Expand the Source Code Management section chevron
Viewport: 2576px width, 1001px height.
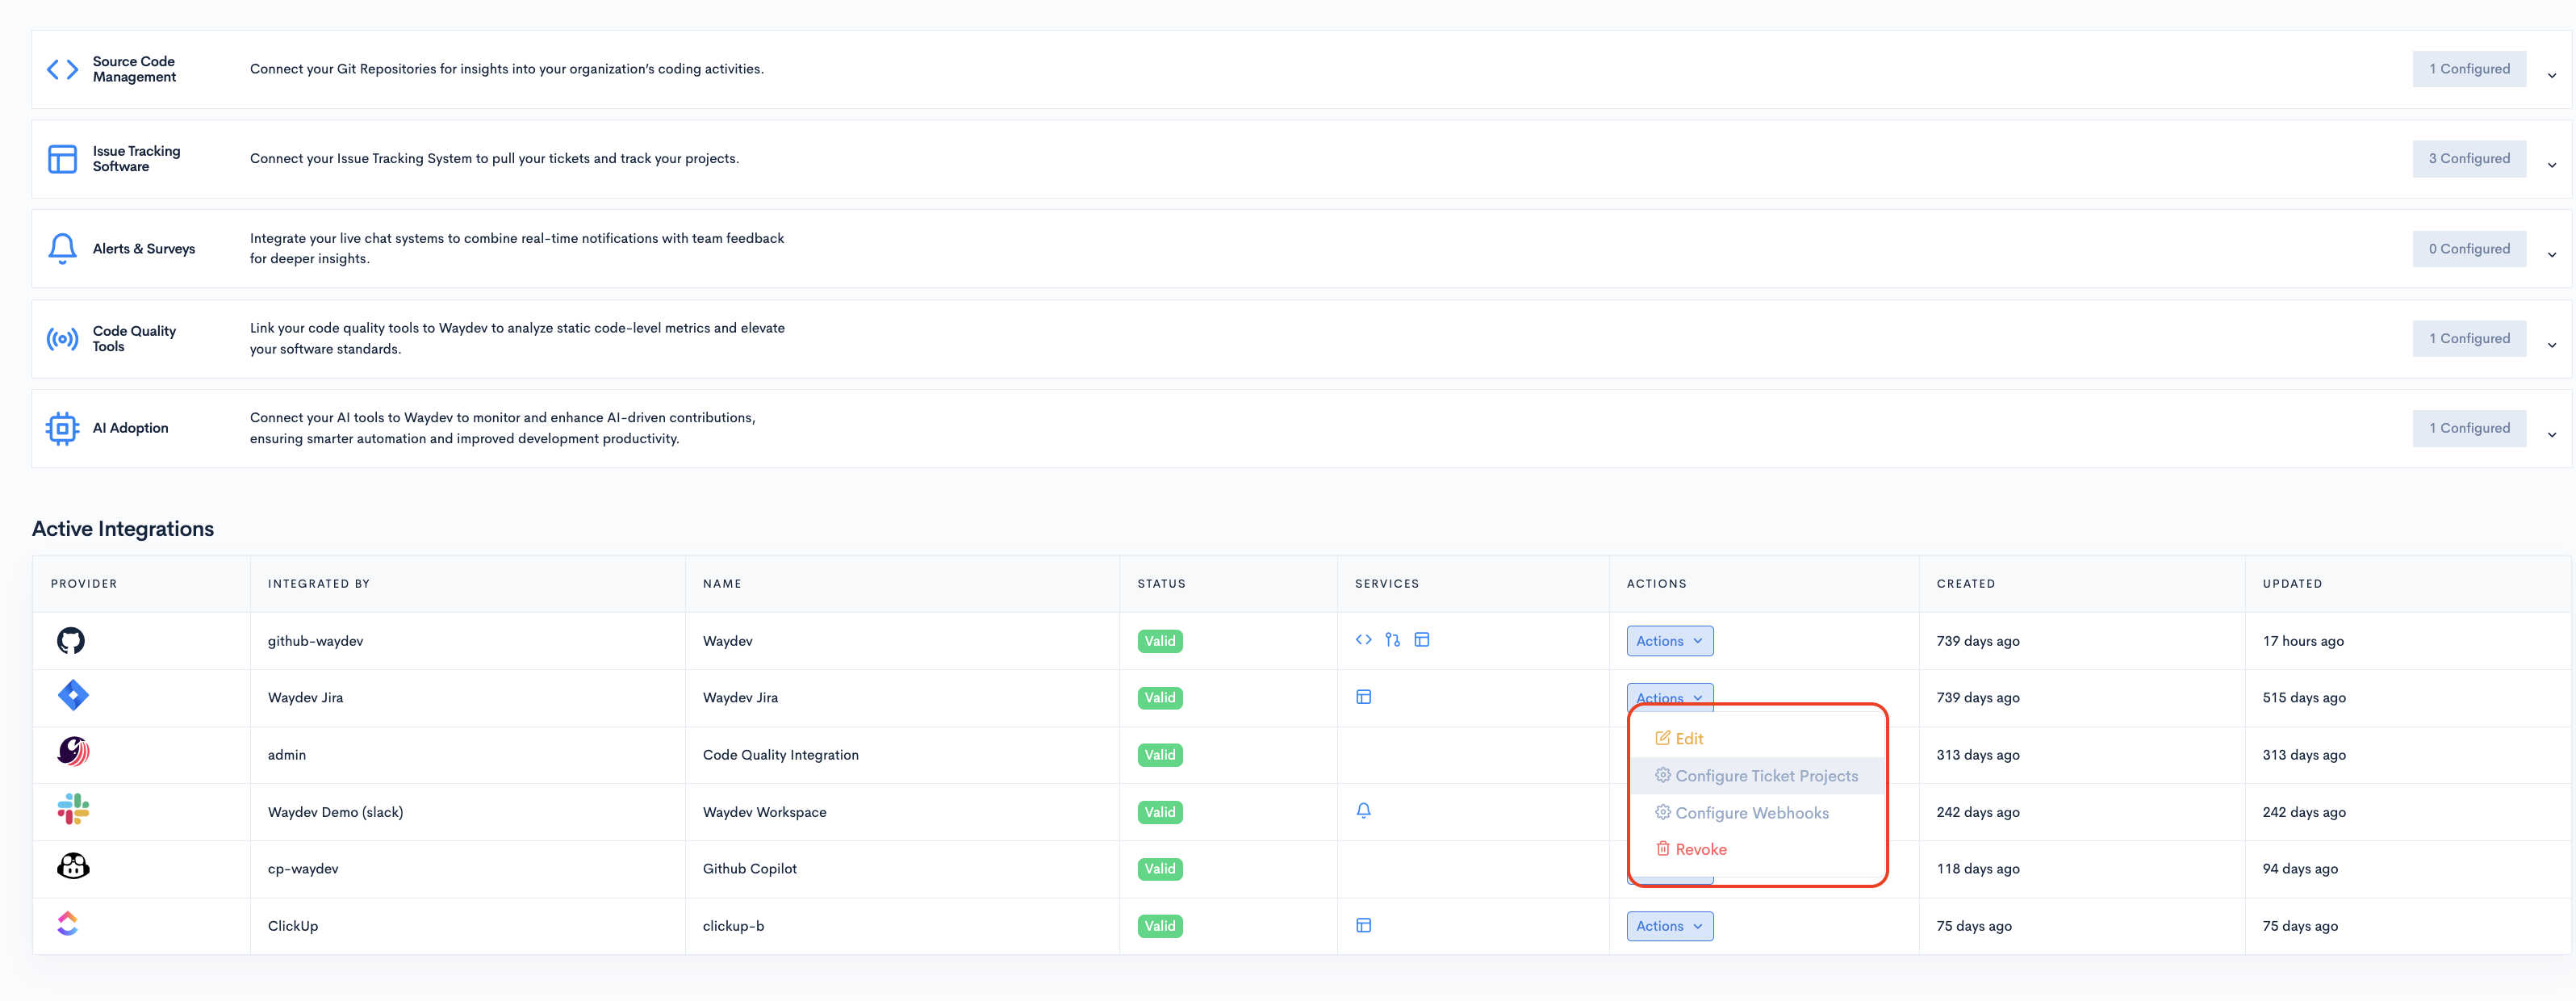click(2551, 75)
